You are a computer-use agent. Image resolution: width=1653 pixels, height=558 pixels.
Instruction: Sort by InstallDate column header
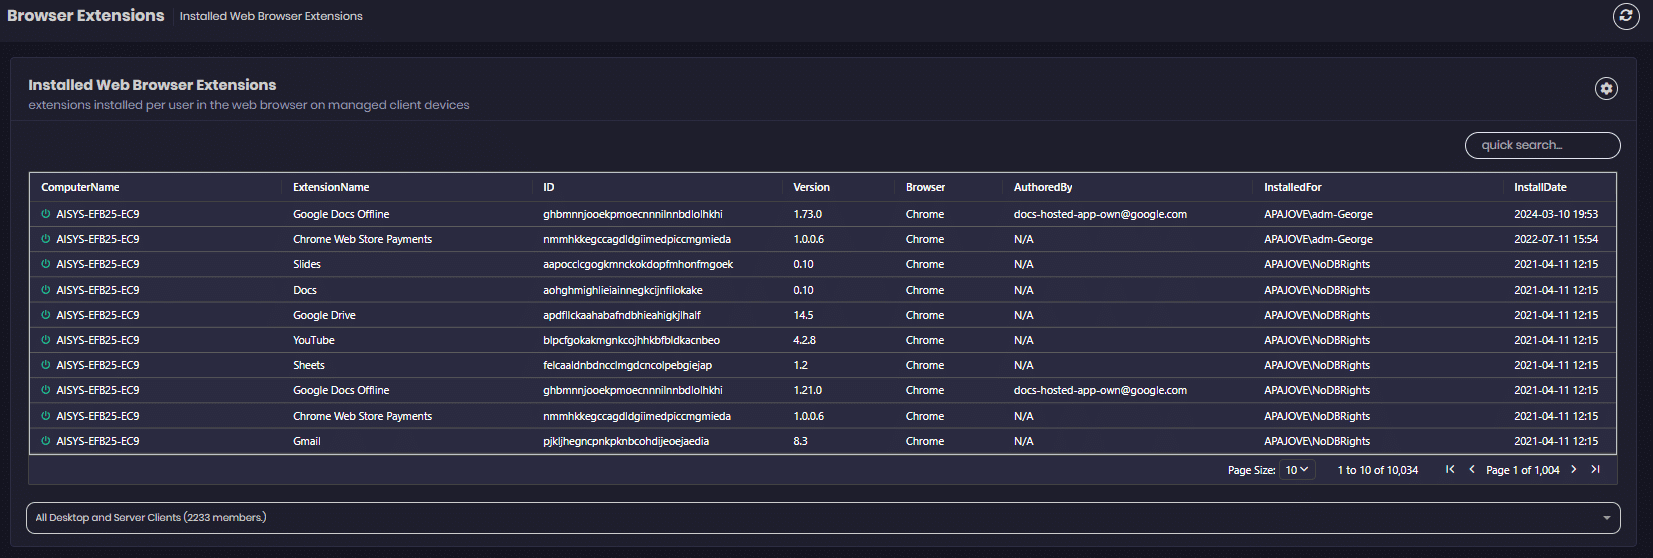point(1540,188)
